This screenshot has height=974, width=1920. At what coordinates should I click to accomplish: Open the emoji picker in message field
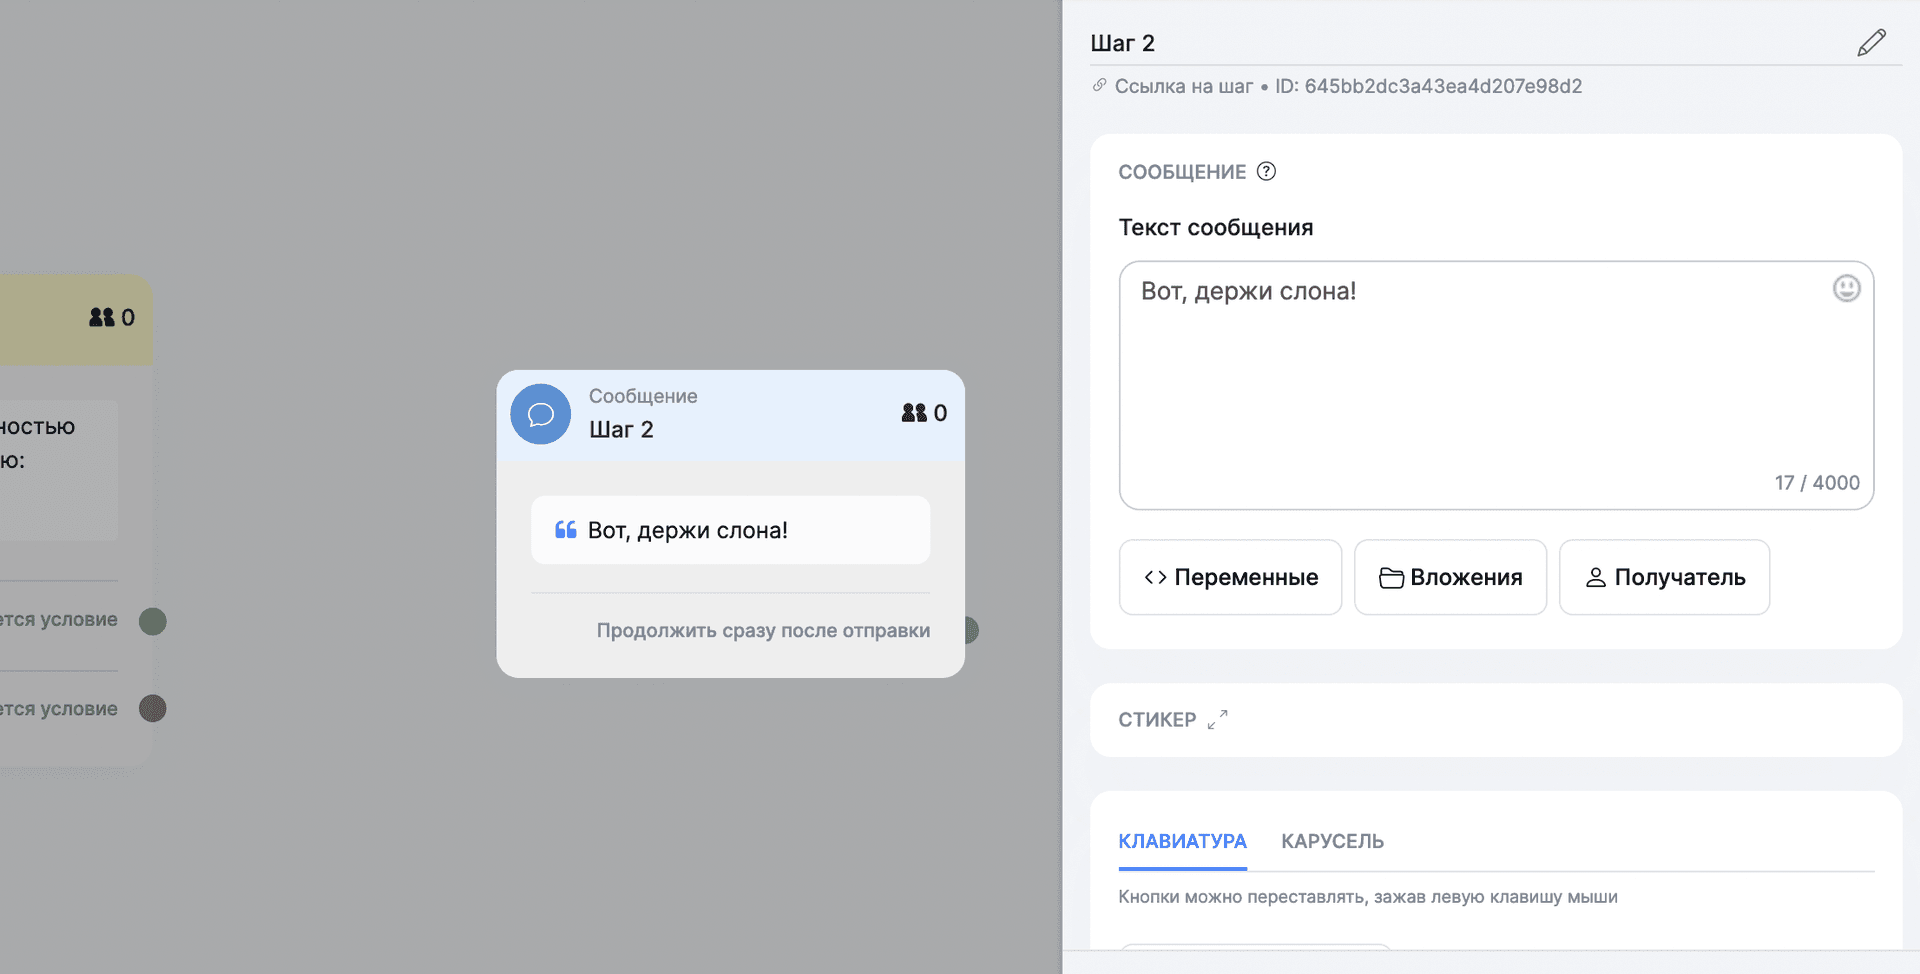[x=1846, y=289]
